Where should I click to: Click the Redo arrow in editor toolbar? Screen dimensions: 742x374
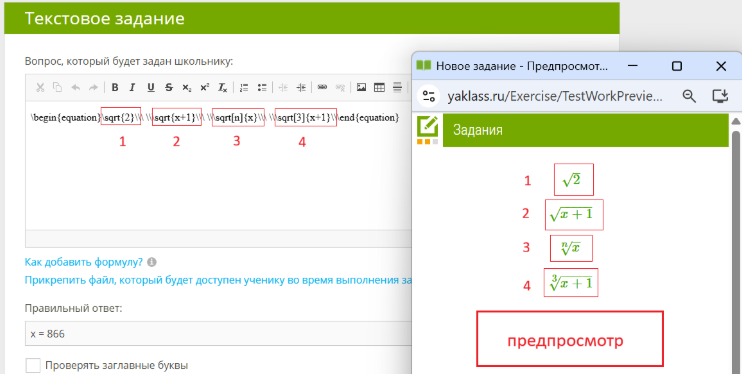pos(93,88)
